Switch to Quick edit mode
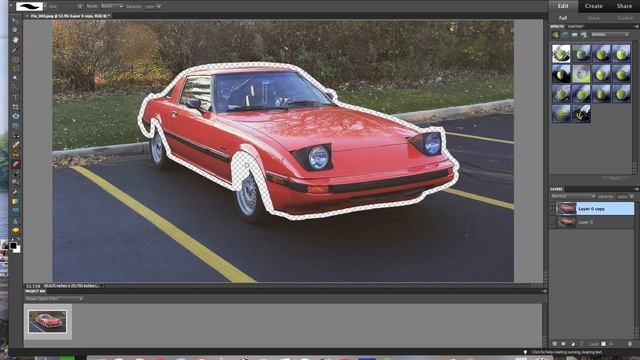This screenshot has width=640, height=360. [x=593, y=18]
